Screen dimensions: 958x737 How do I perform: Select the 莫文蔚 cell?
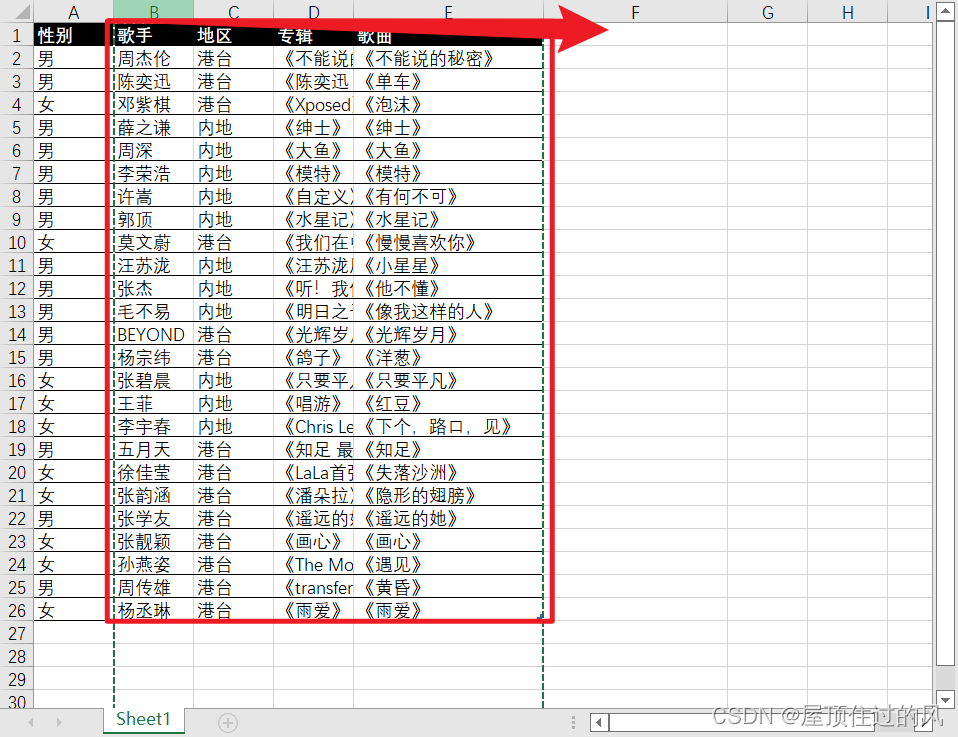click(153, 242)
